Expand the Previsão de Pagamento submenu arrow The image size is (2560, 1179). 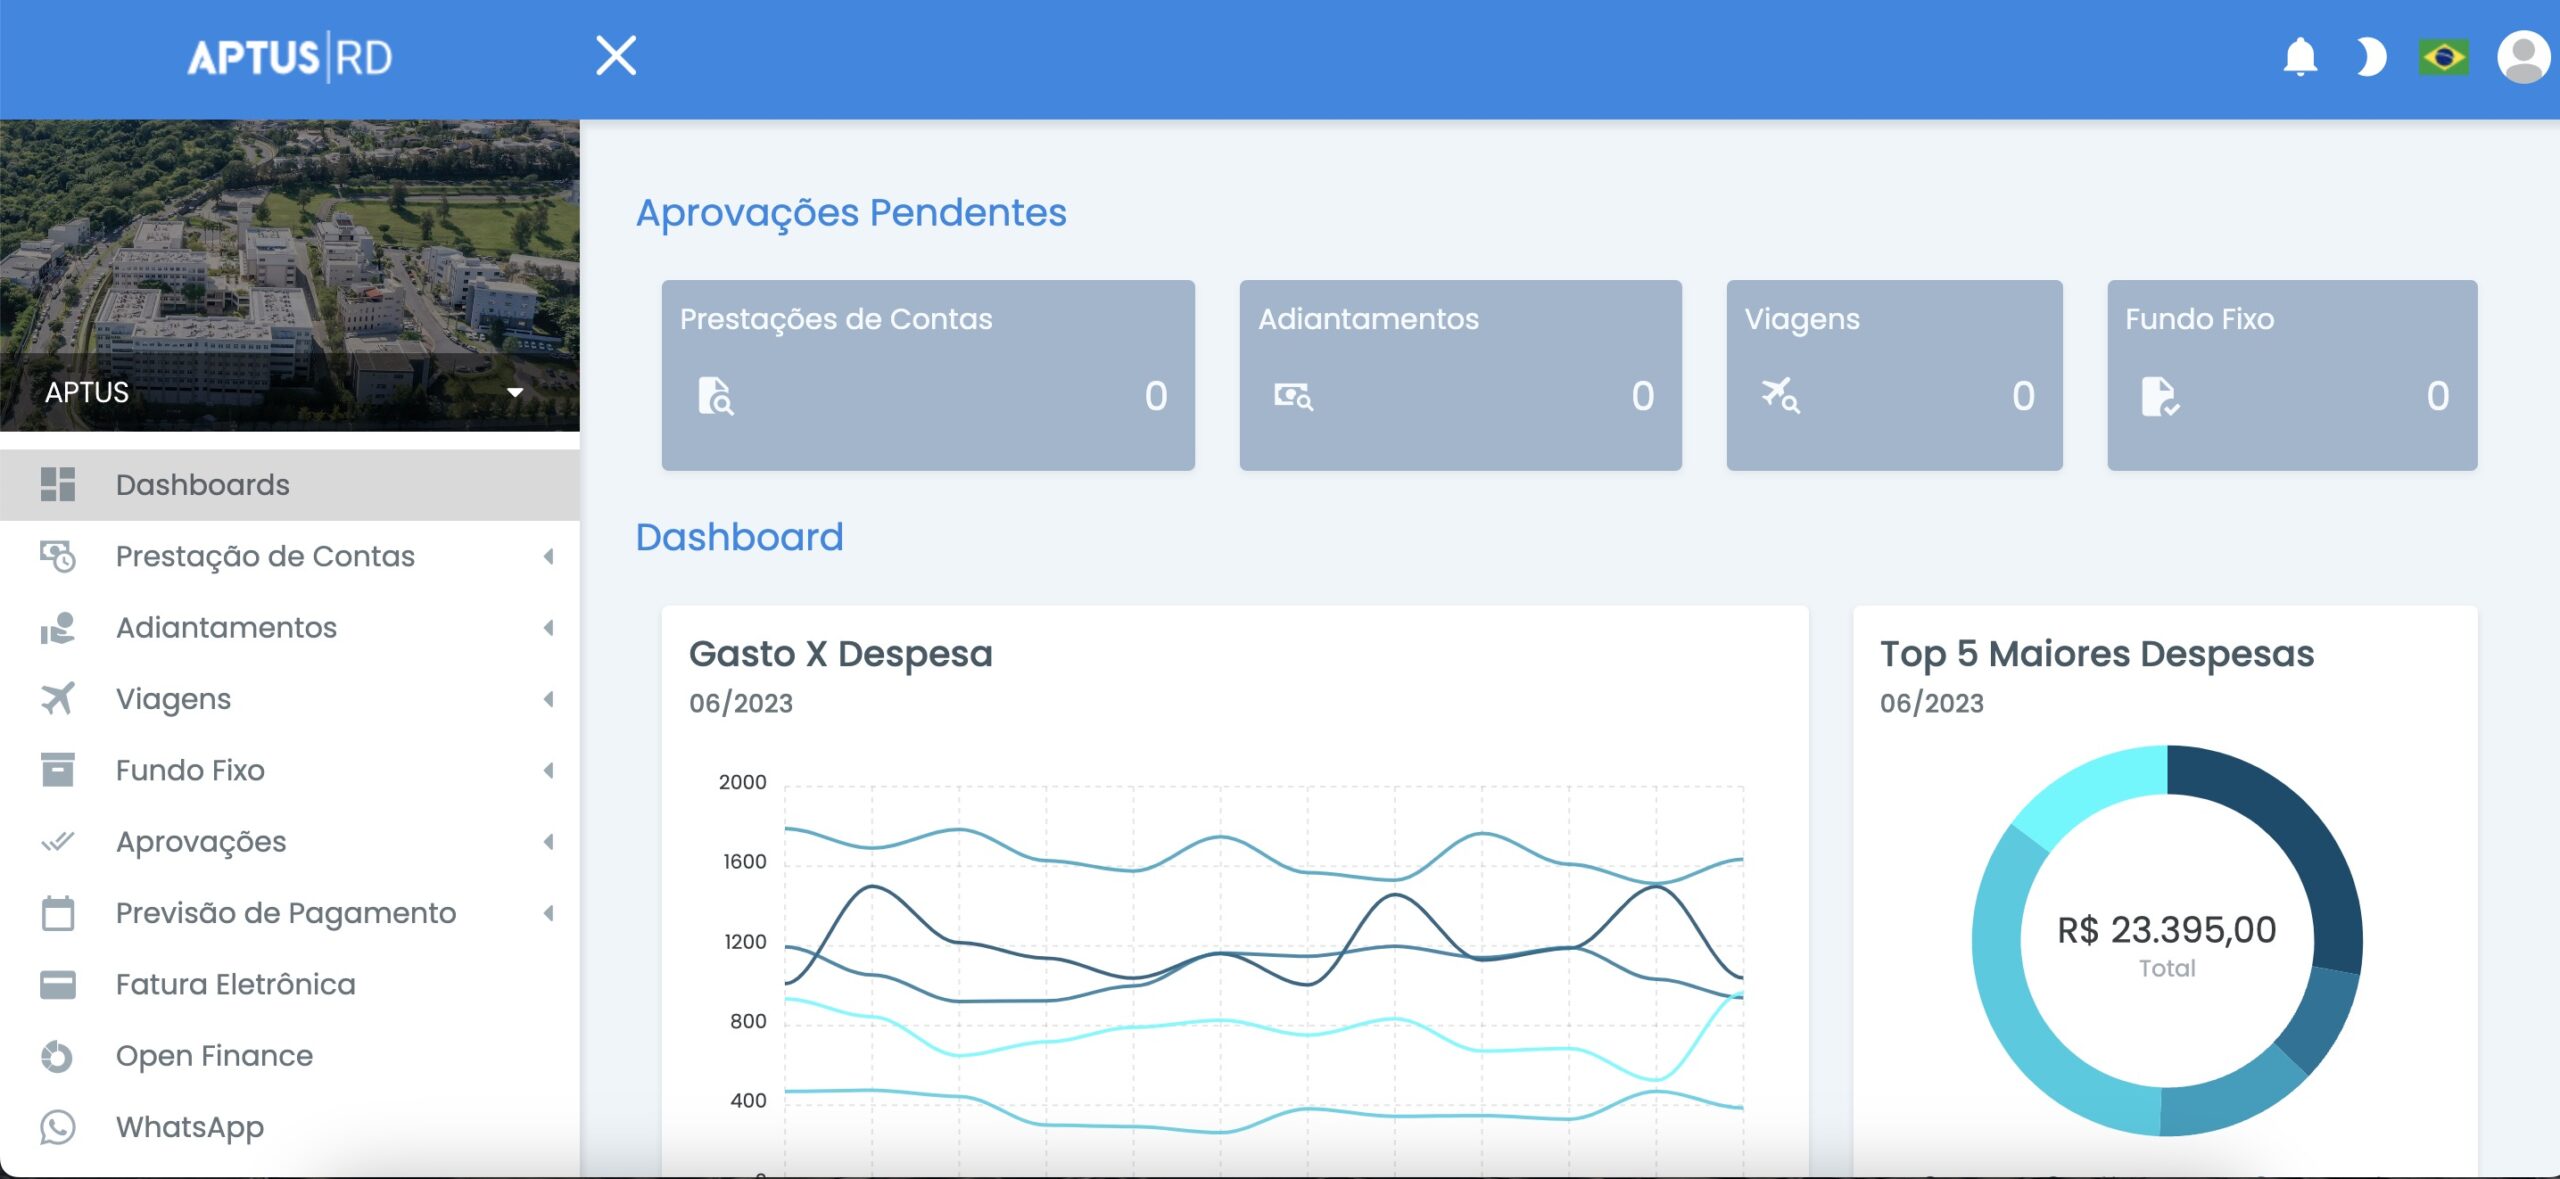point(548,913)
